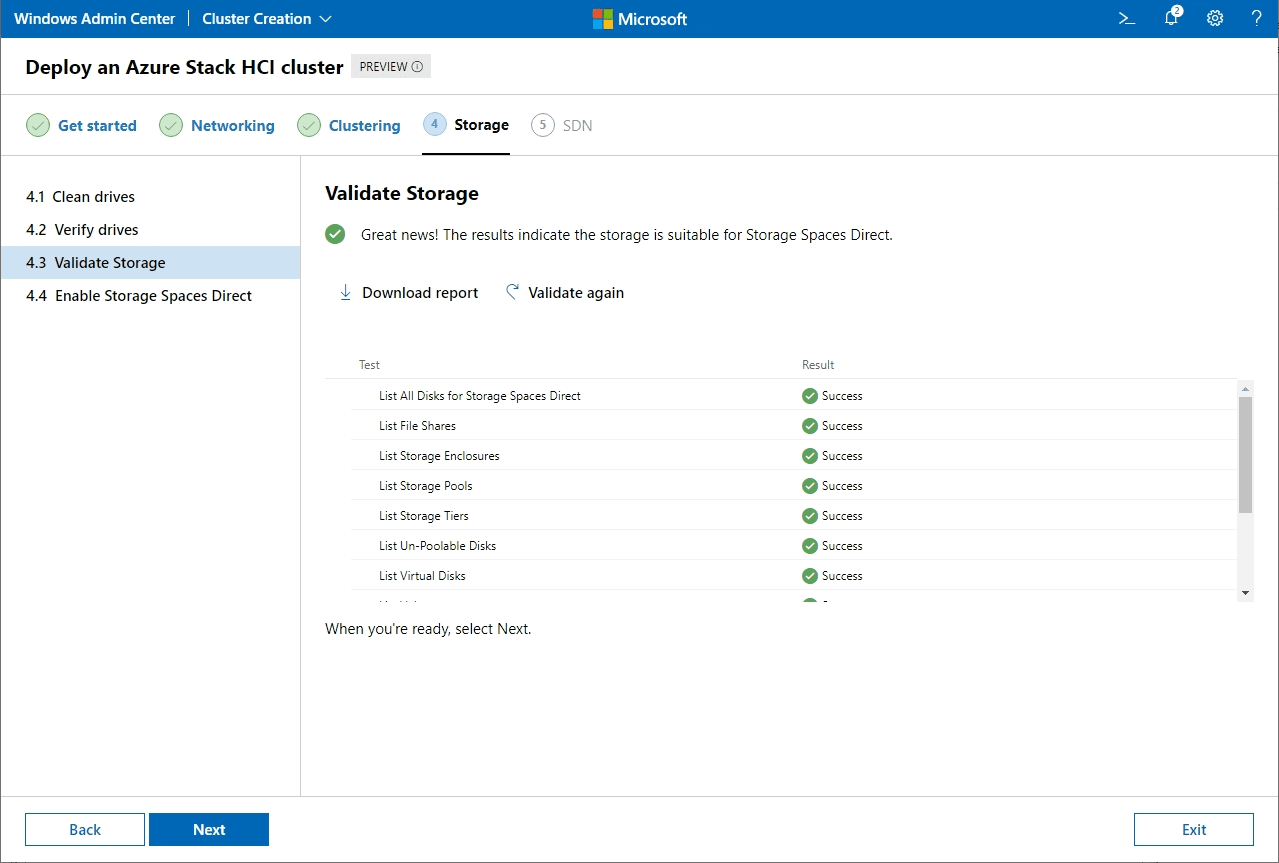Click the Validate again refresh icon

tap(511, 292)
